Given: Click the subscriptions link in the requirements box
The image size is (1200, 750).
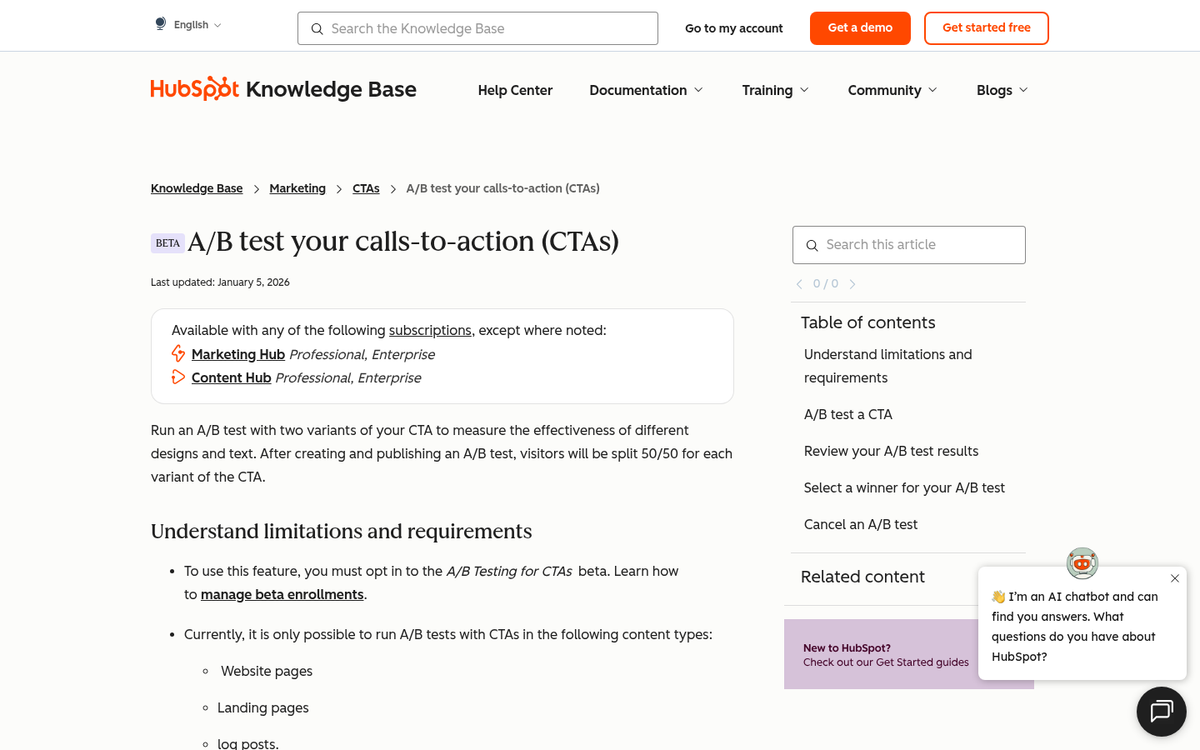Looking at the screenshot, I should (x=430, y=330).
